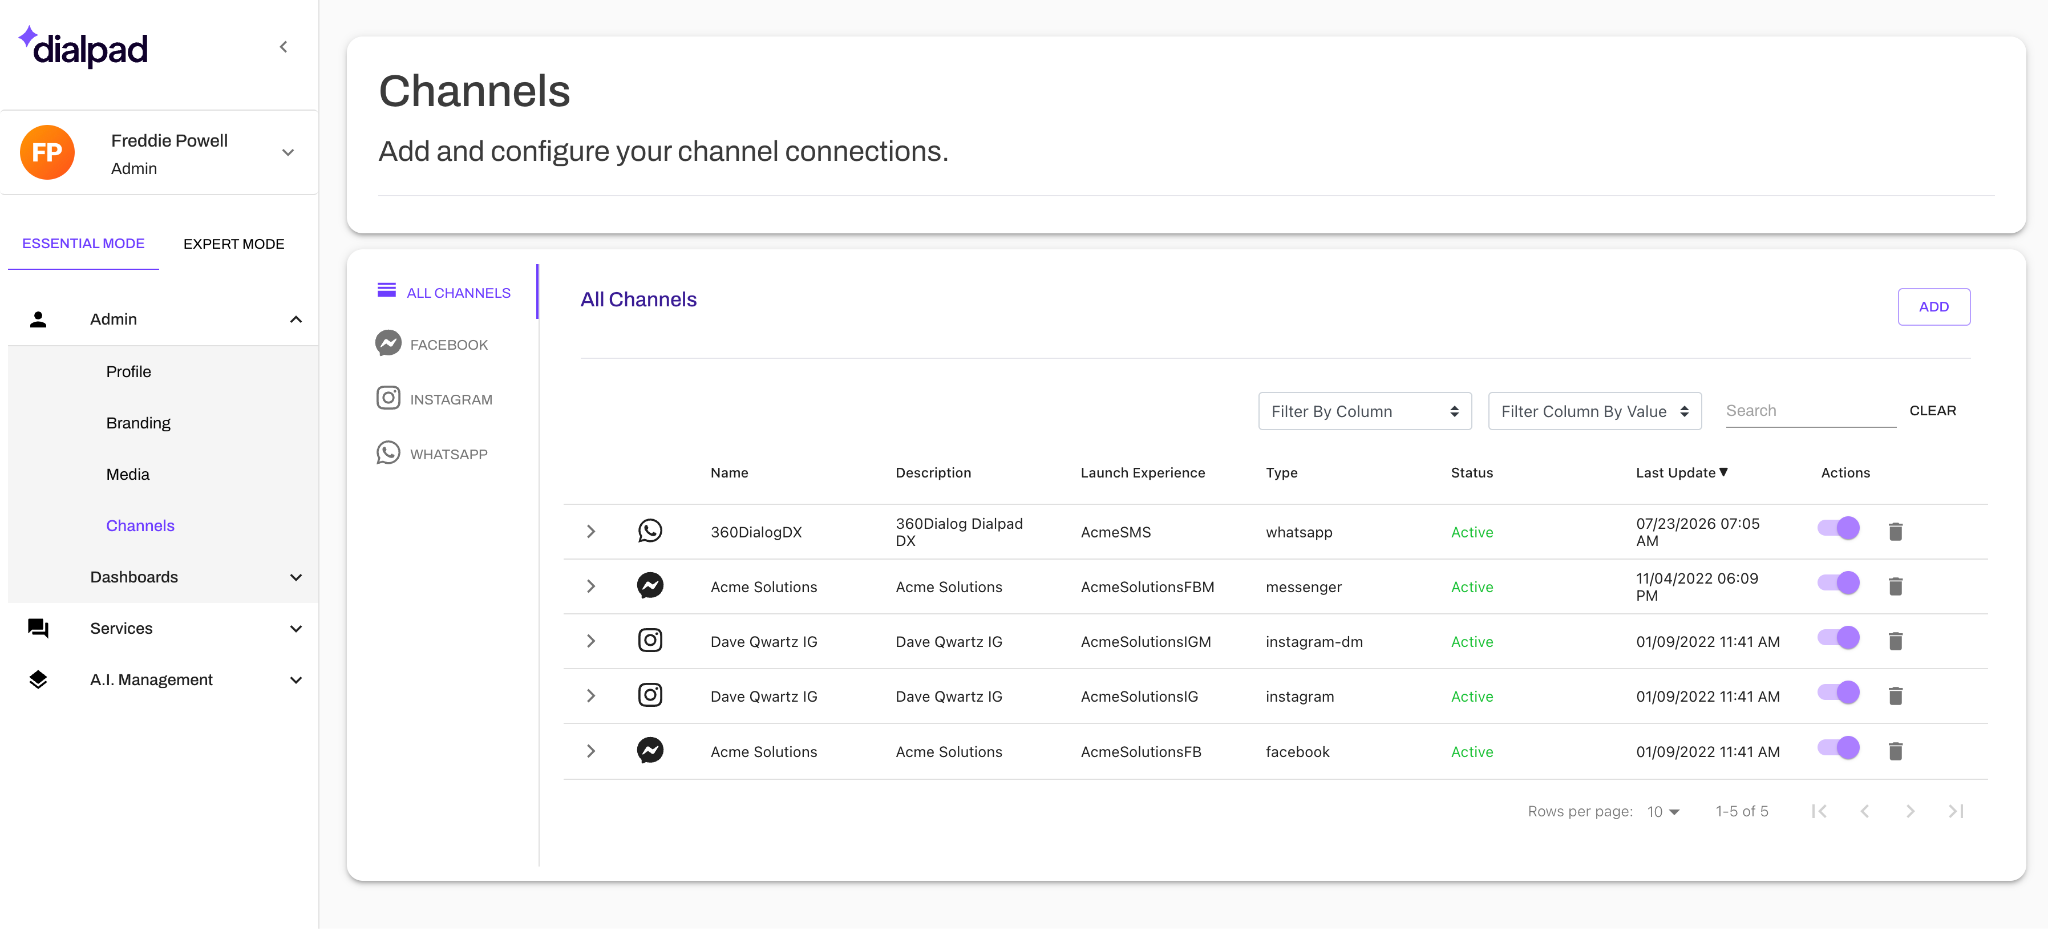Click the Last Update sort arrow

tap(1723, 472)
